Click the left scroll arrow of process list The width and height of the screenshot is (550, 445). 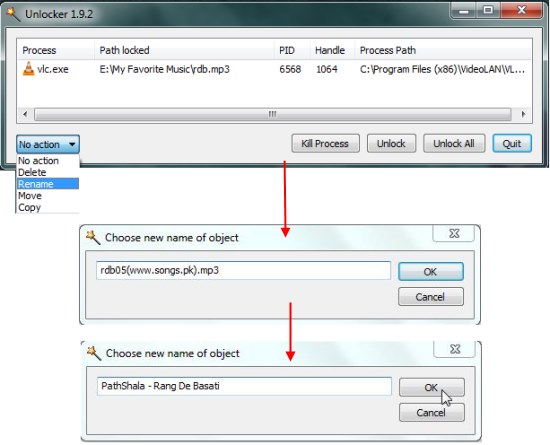pyautogui.click(x=25, y=114)
